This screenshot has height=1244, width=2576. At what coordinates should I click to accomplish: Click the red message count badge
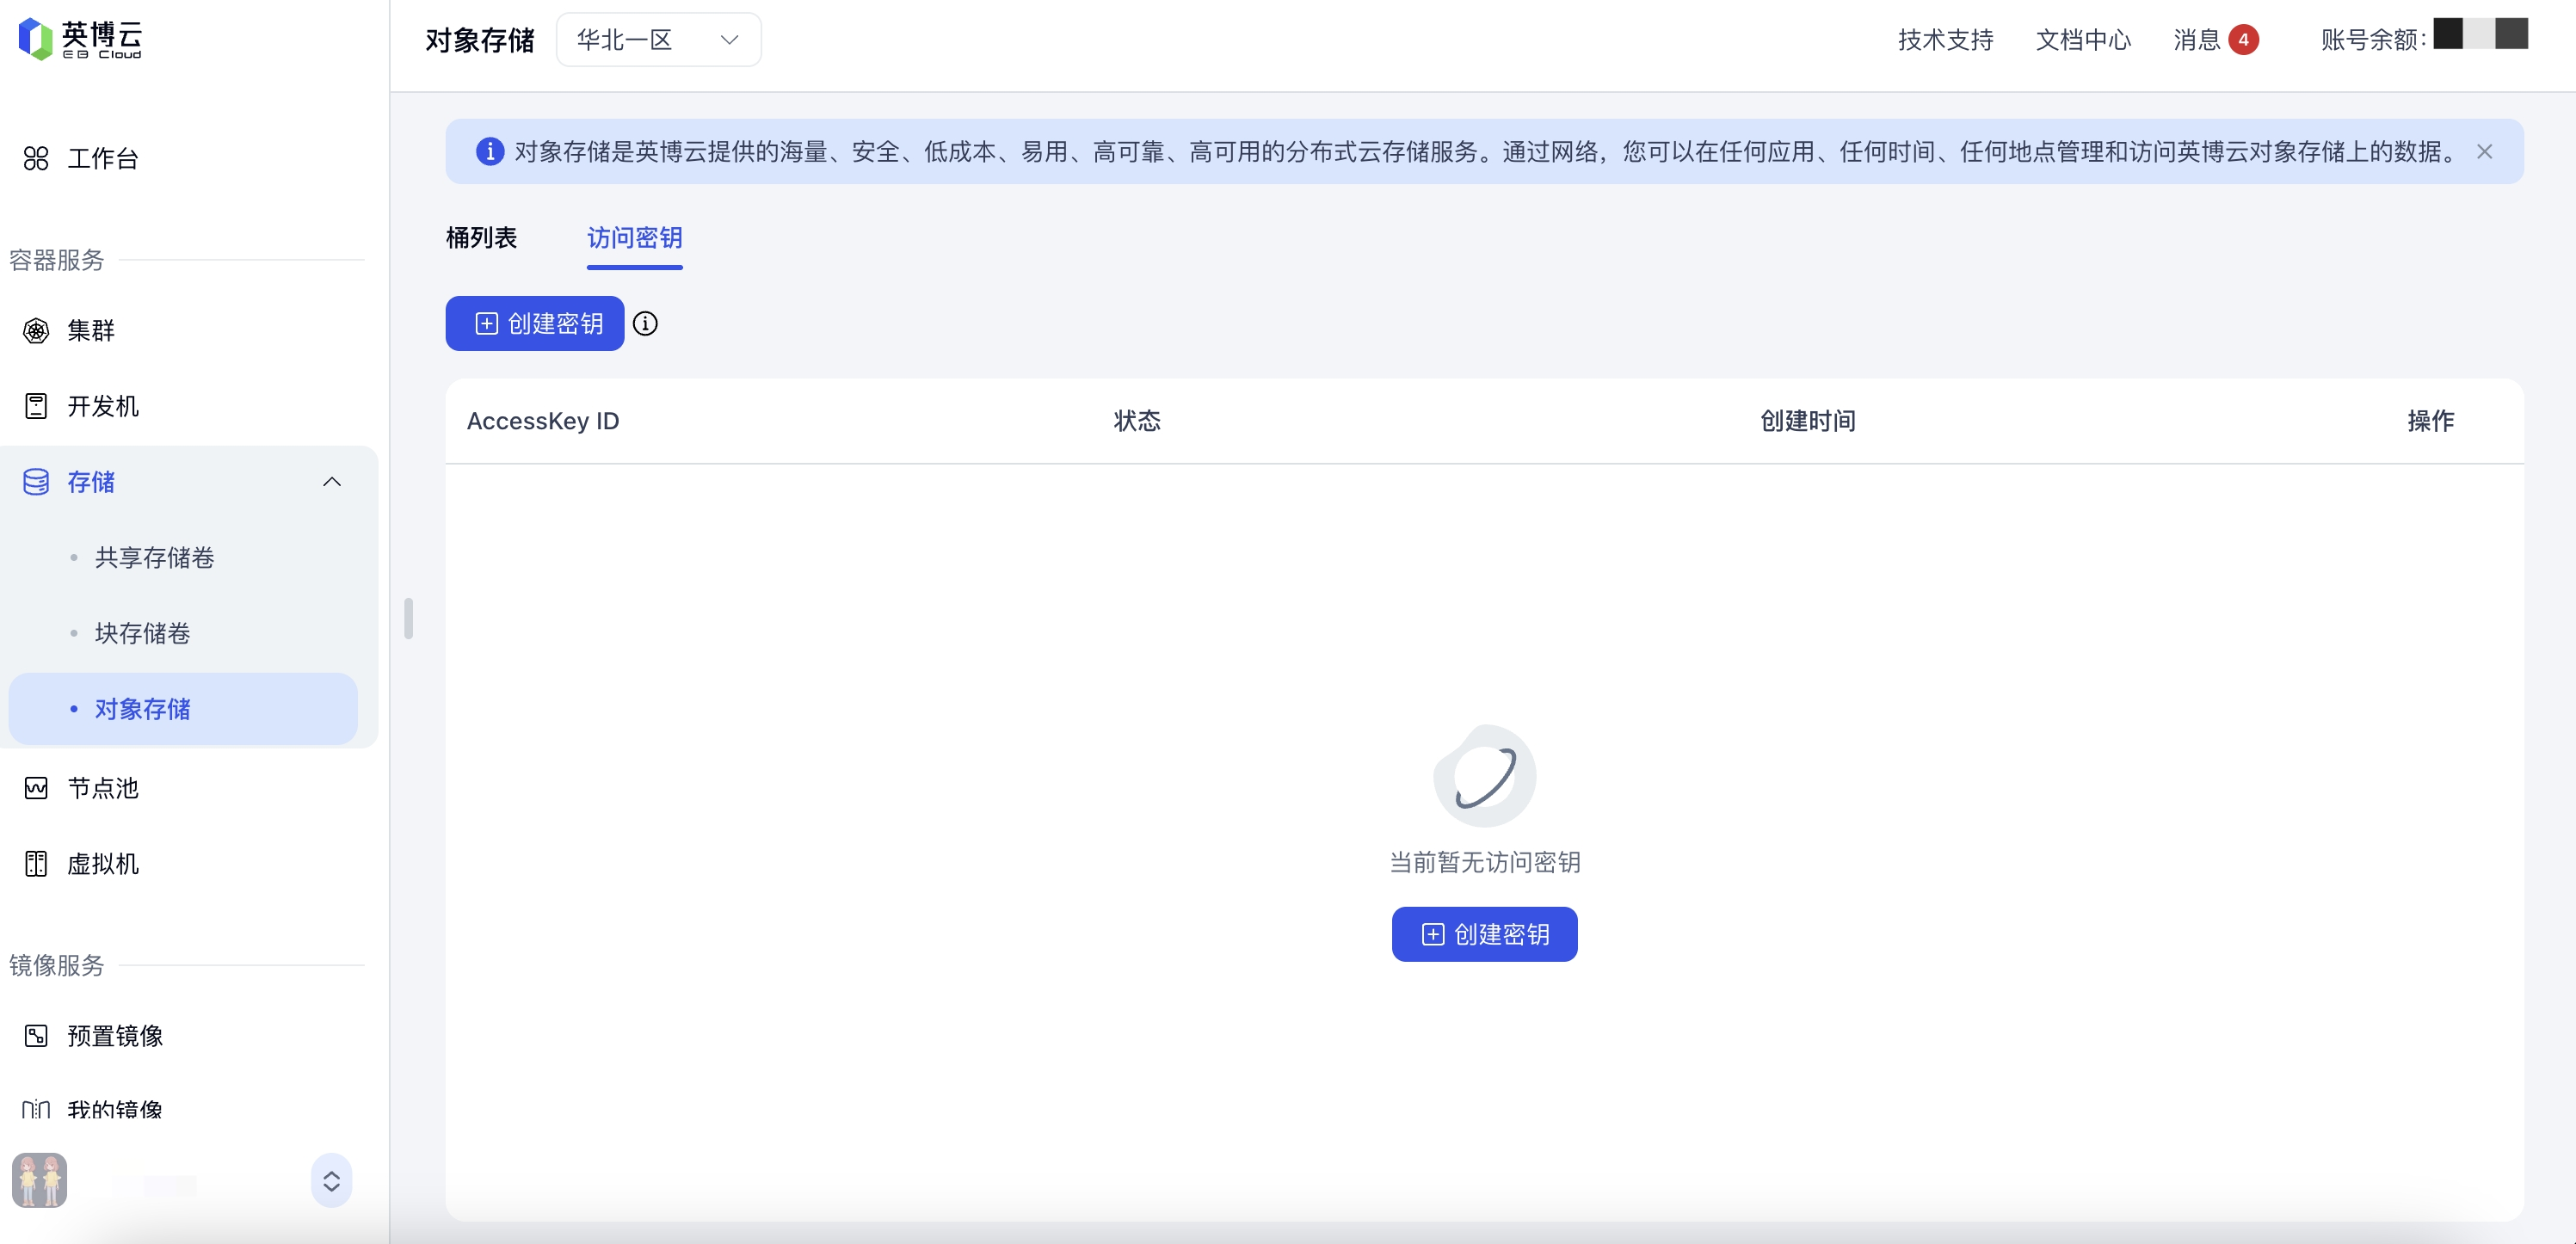(2243, 40)
